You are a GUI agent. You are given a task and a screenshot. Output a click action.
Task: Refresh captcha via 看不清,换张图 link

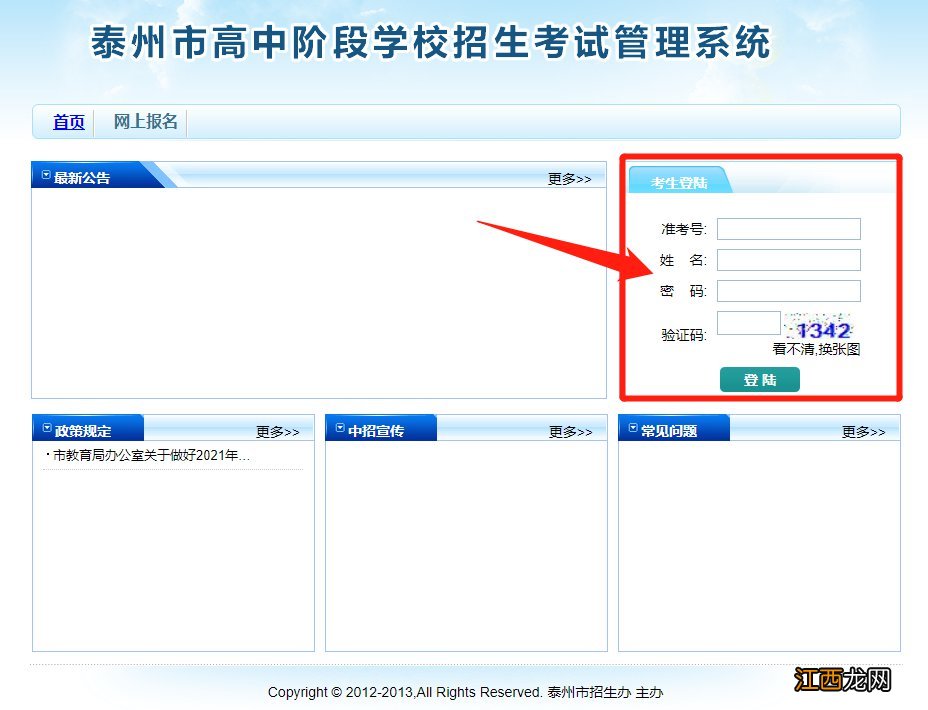coord(816,349)
